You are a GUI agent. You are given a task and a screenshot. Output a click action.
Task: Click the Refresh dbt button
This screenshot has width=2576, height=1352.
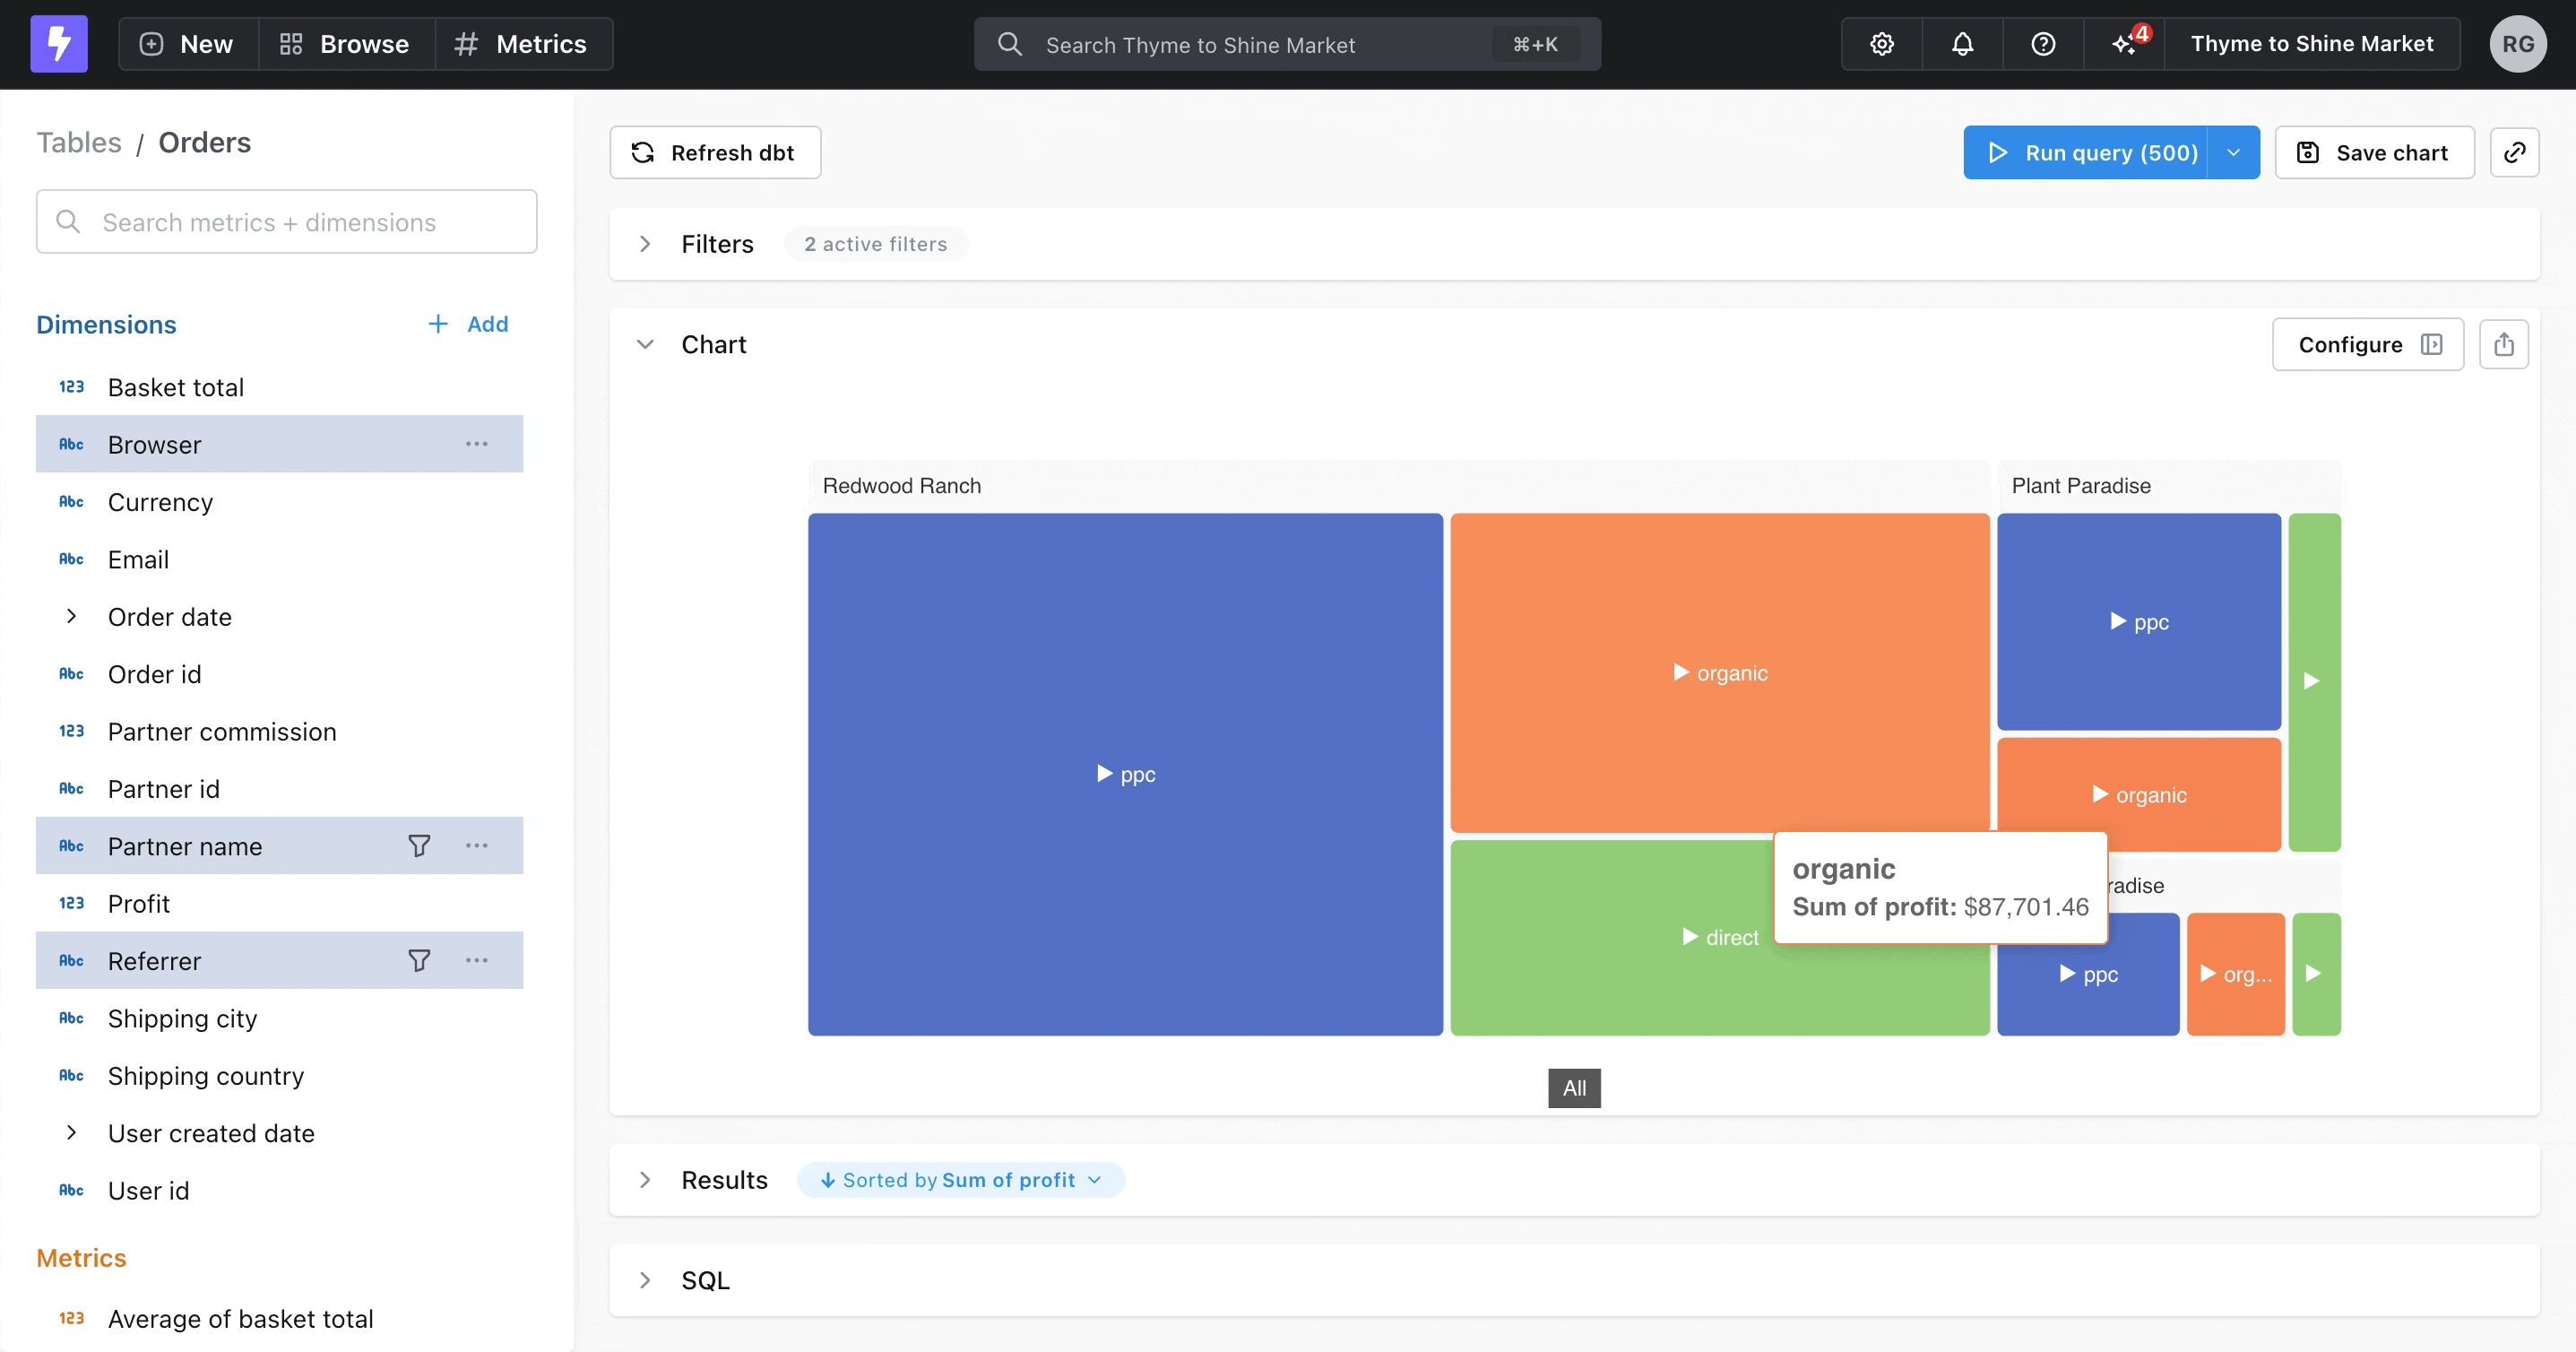[x=714, y=152]
